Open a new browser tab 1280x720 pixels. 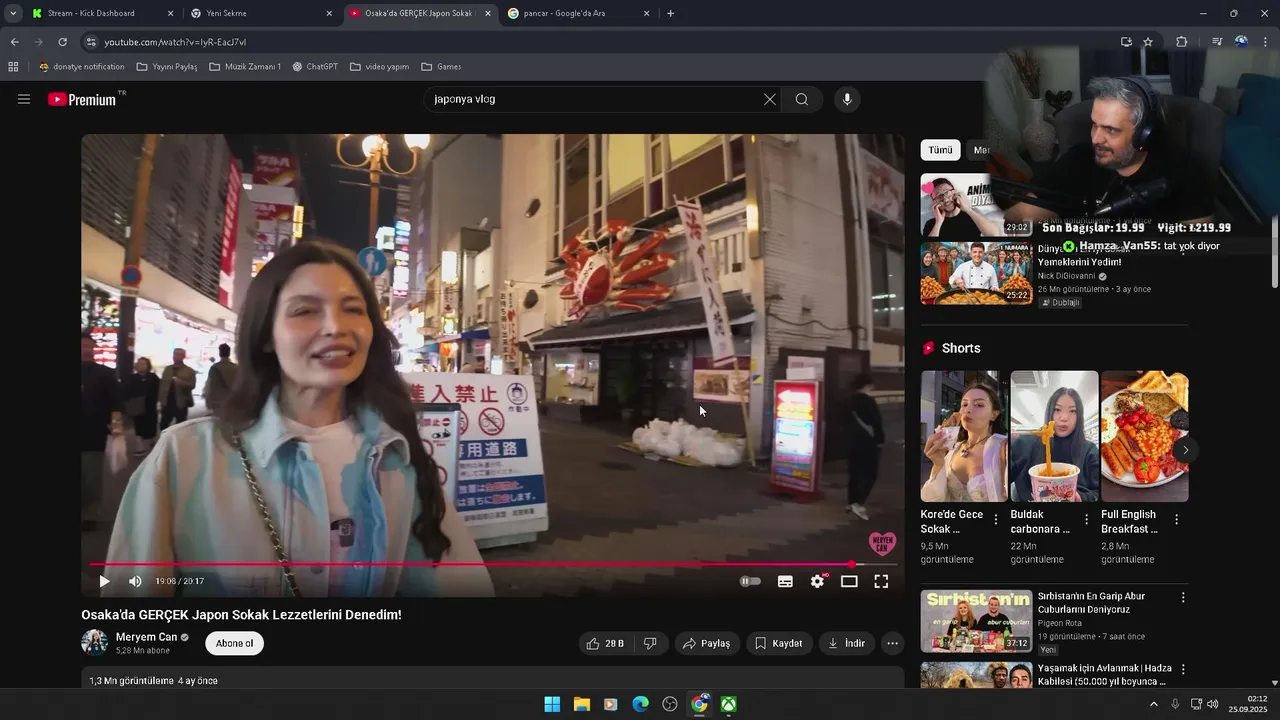670,13
